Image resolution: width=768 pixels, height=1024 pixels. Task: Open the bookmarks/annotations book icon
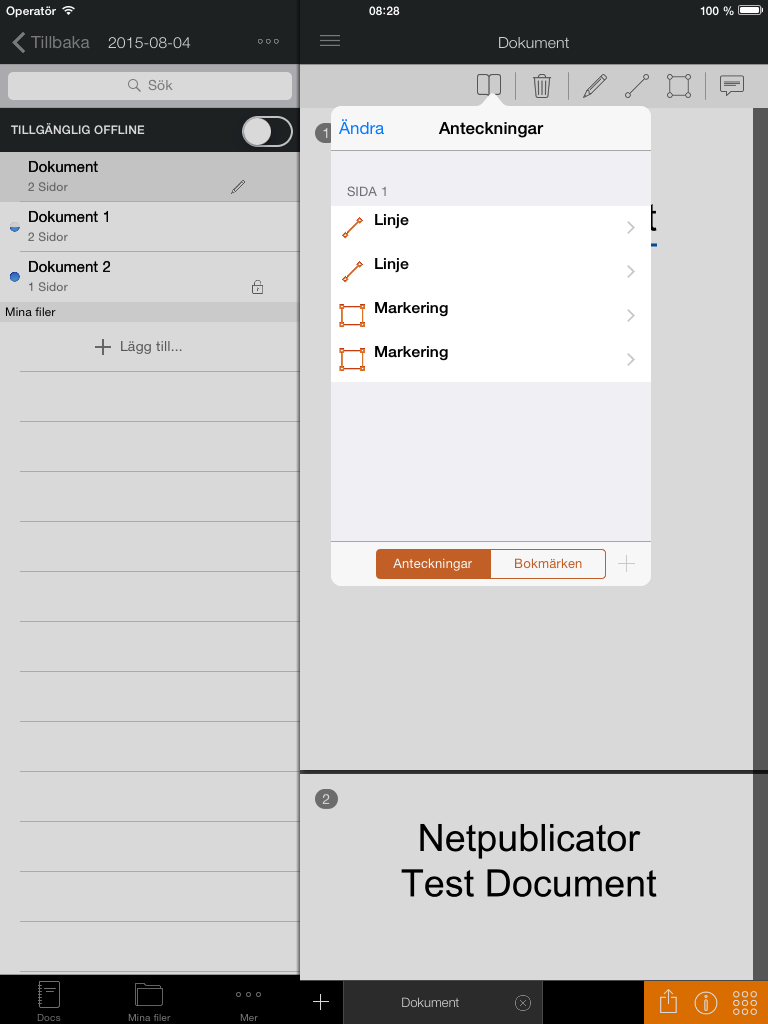pos(489,85)
